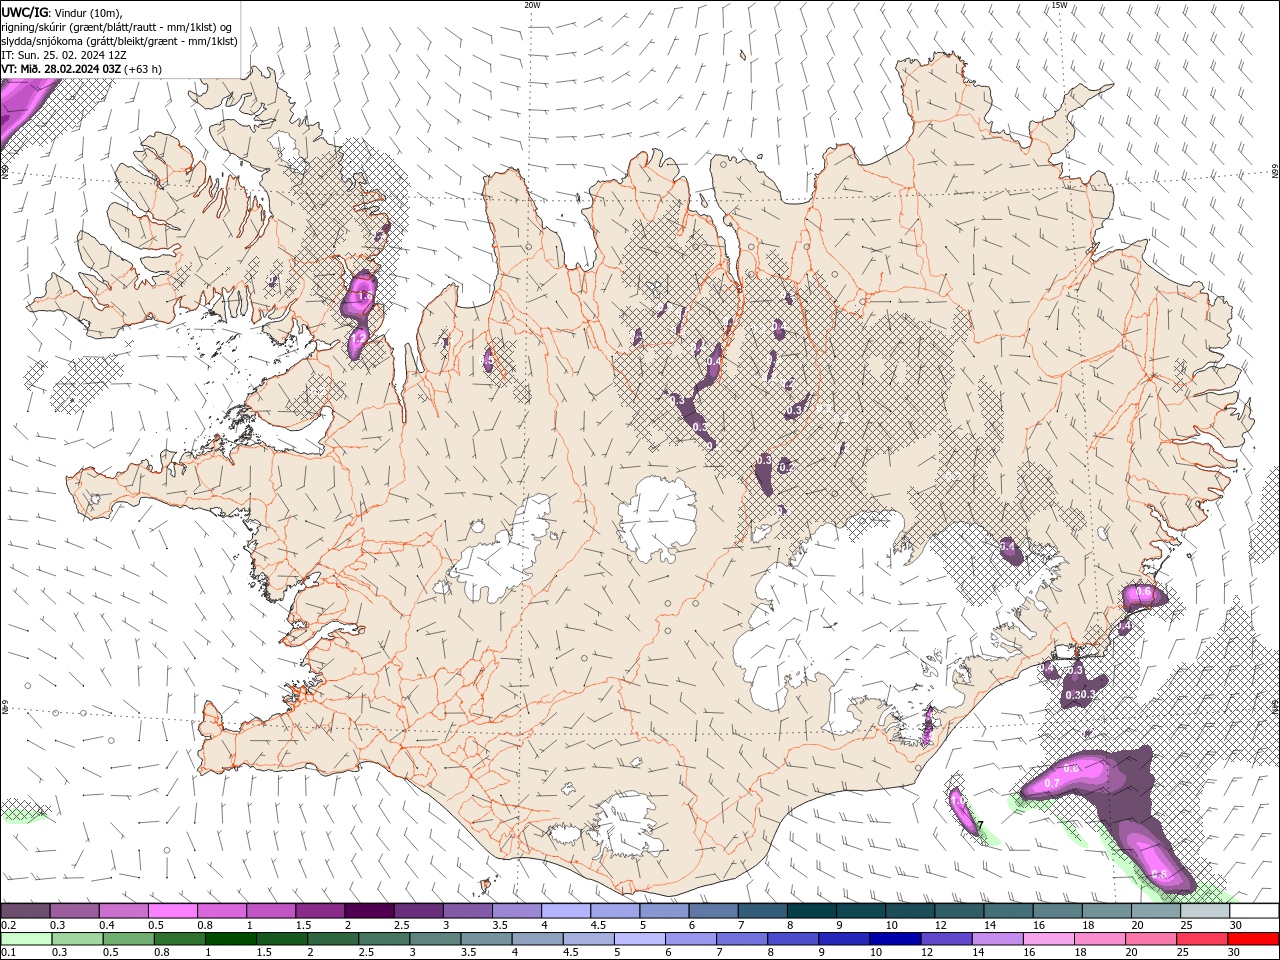The width and height of the screenshot is (1280, 960).
Task: Click the pale gray 25 mm snow swatch
Action: point(1205,911)
